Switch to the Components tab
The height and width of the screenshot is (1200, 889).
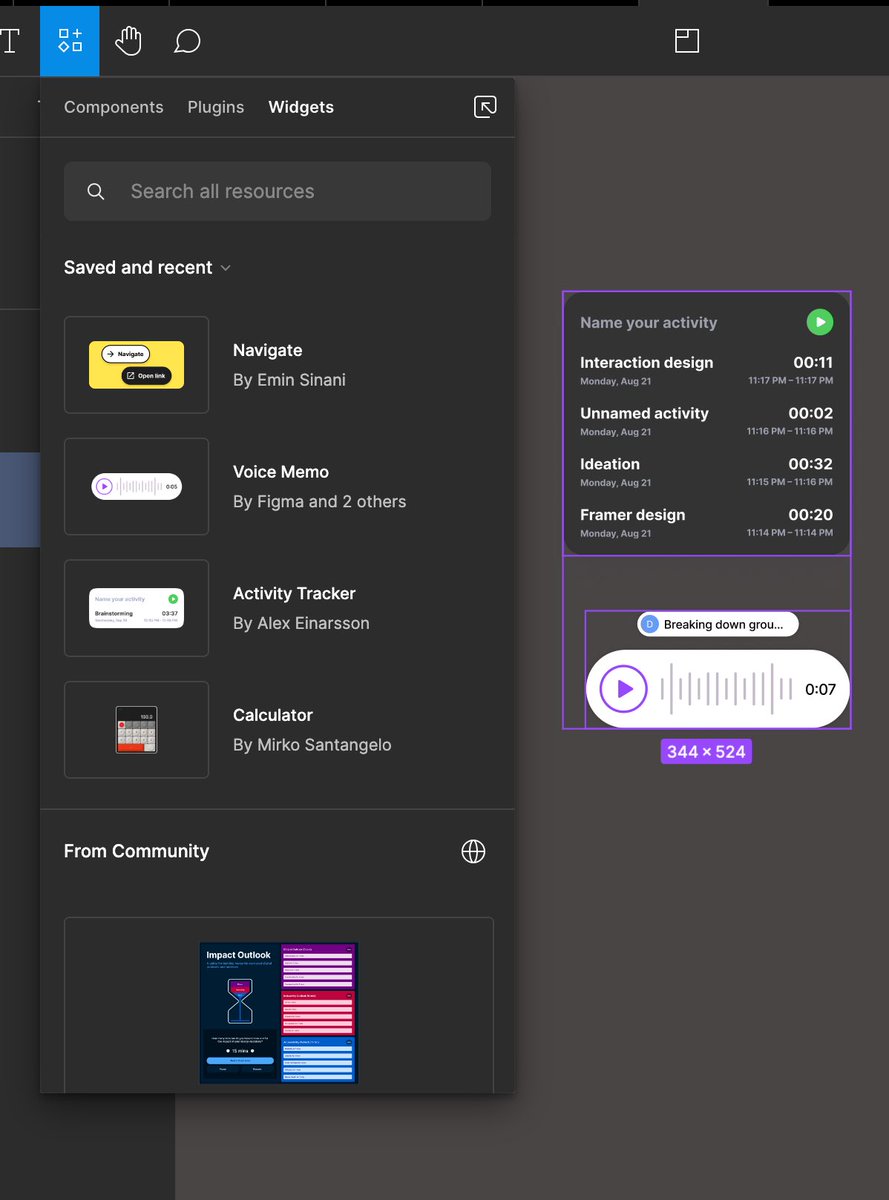(113, 107)
